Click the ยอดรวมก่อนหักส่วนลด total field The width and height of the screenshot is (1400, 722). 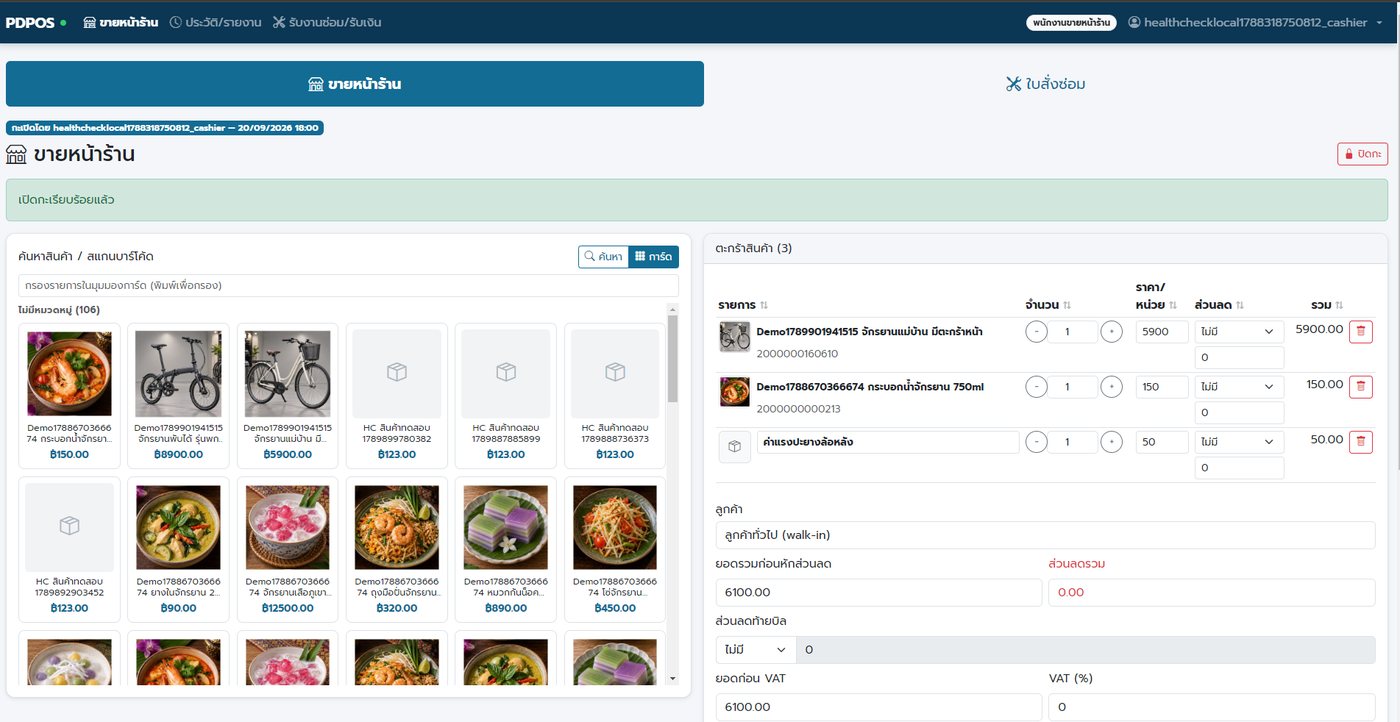(879, 592)
